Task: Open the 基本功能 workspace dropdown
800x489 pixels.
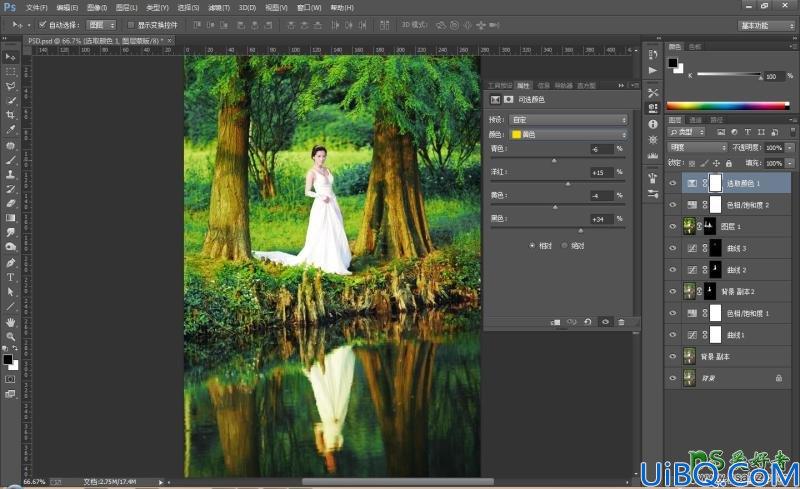Action: pyautogui.click(x=766, y=25)
